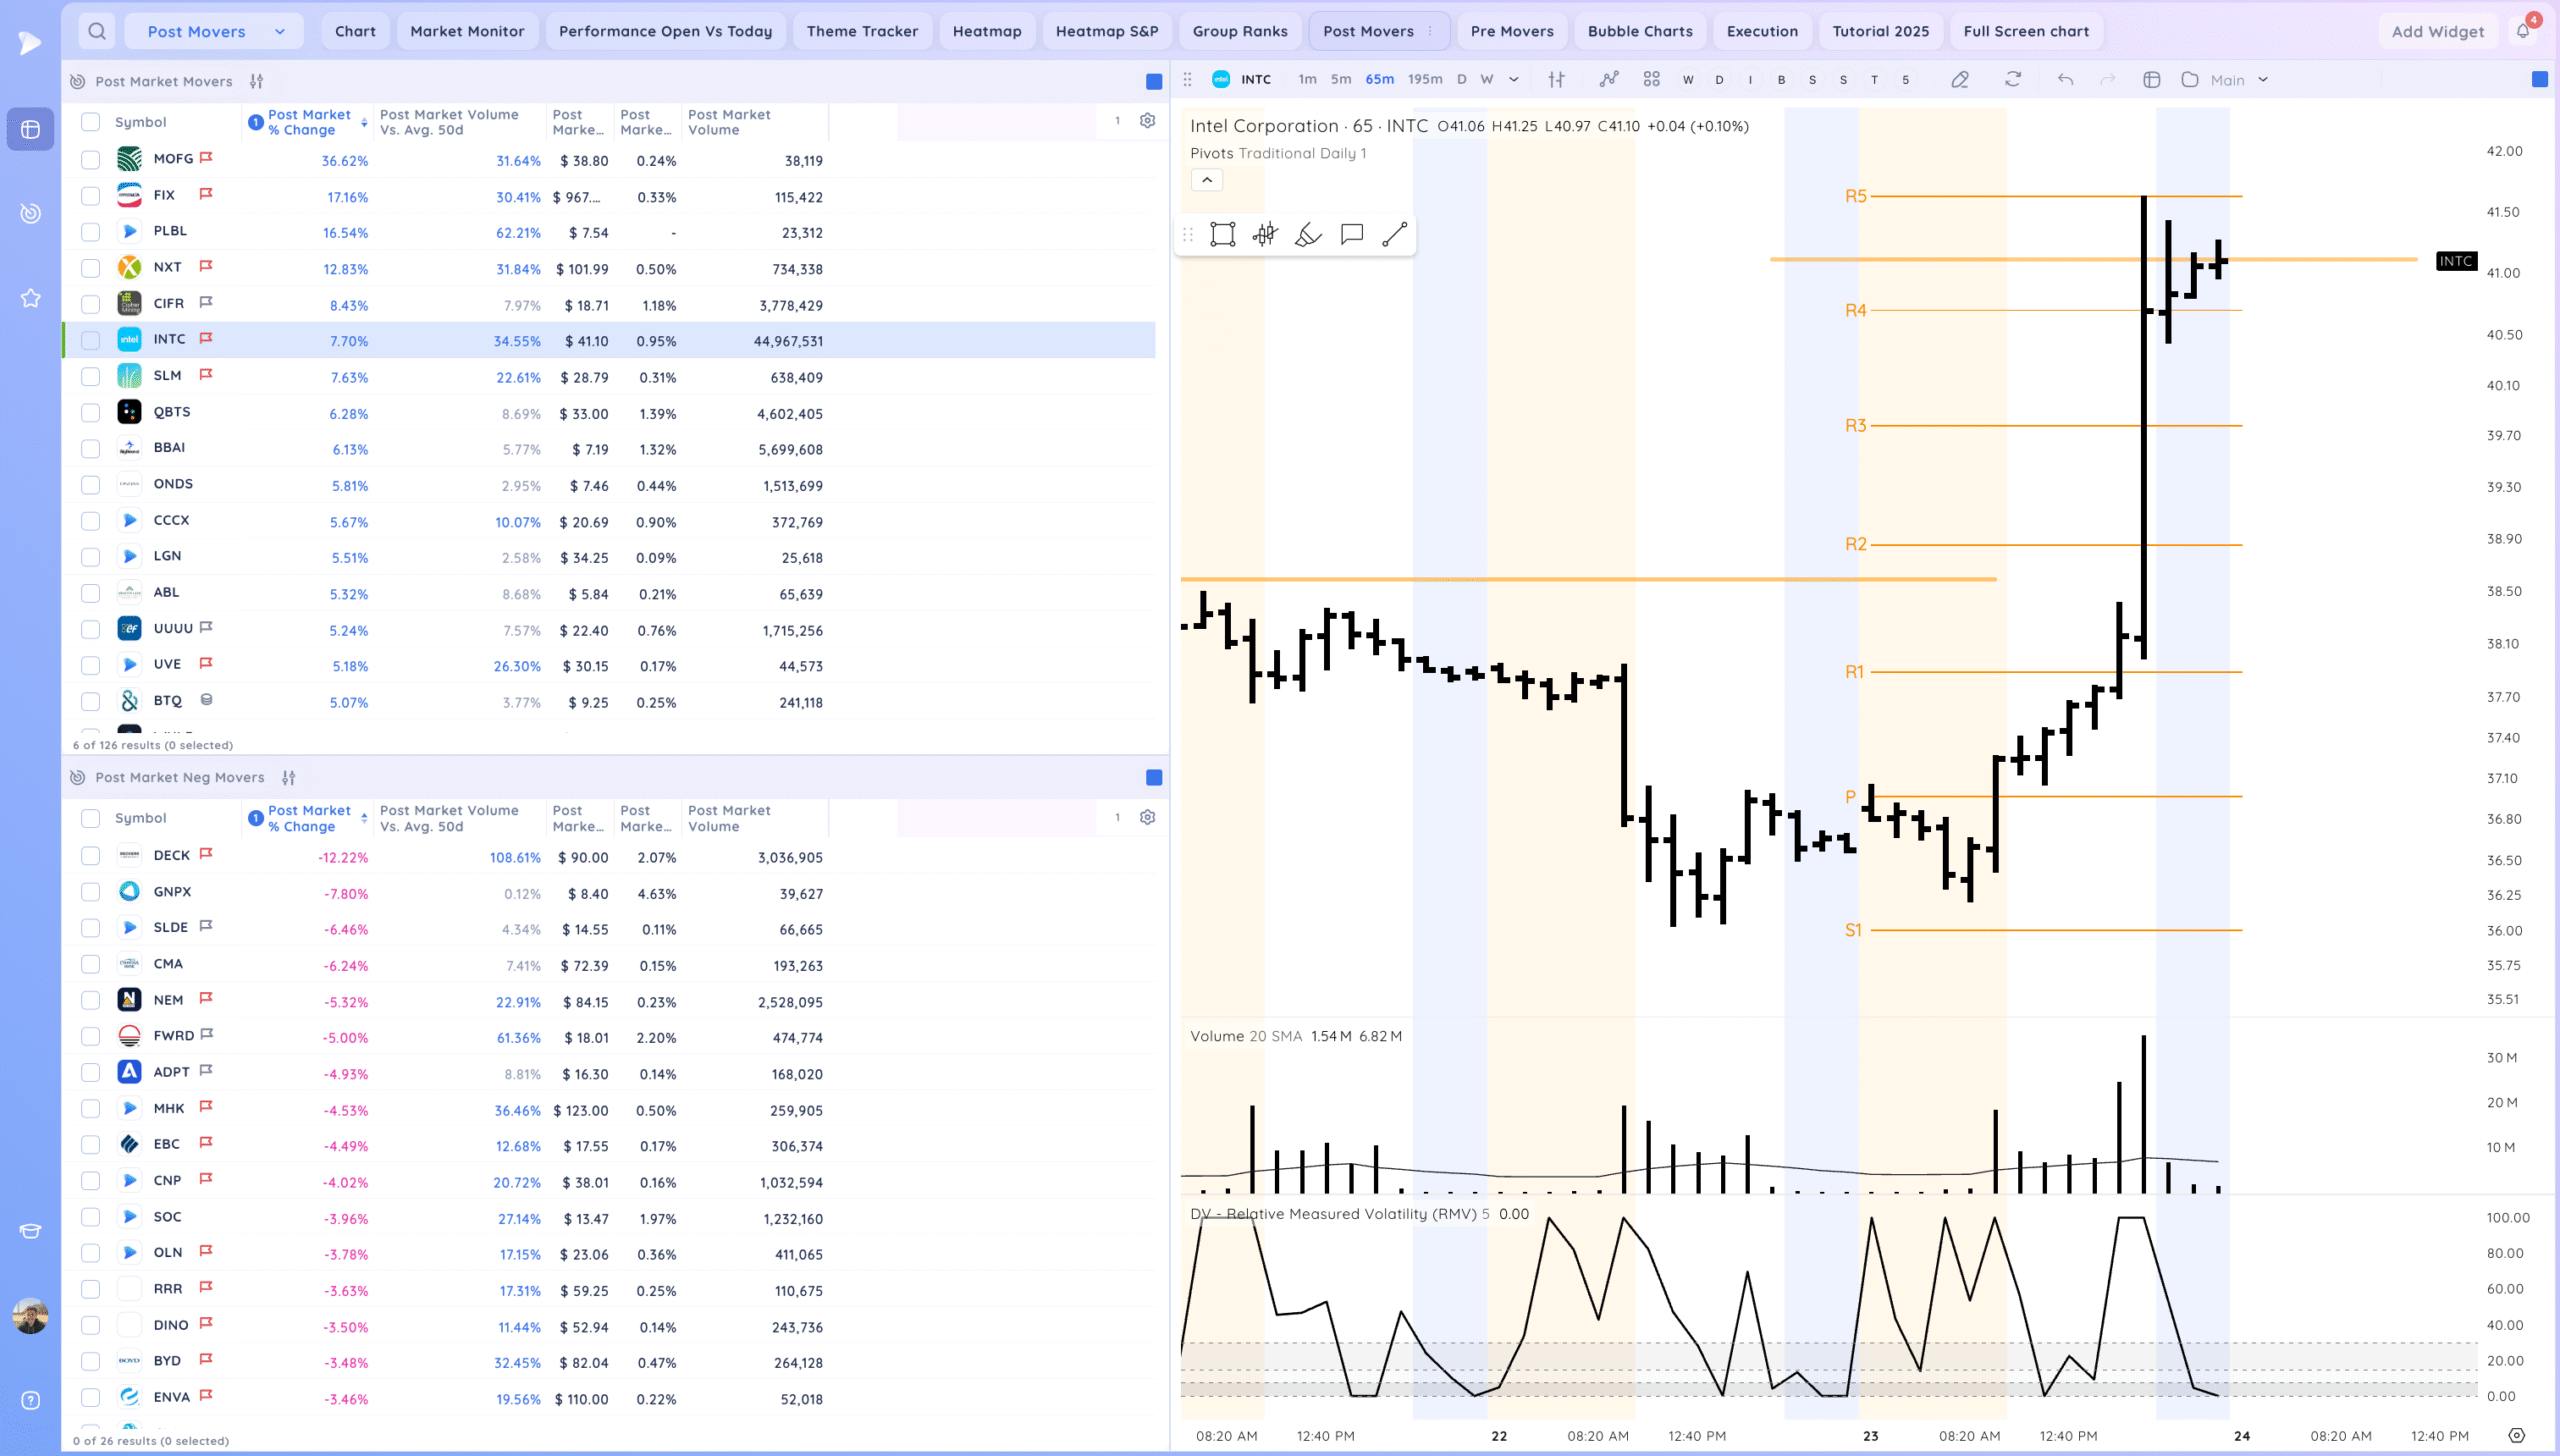Toggle select-all checkbox in Neg Movers table

[90, 818]
